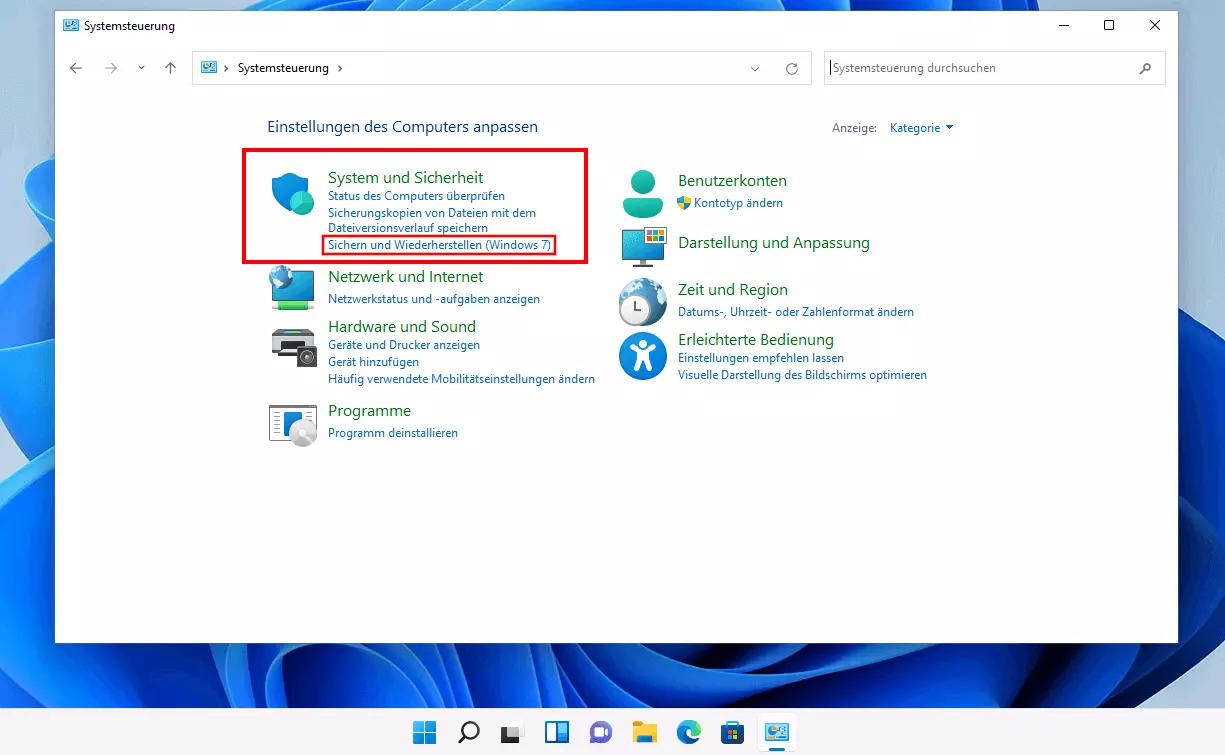
Task: Click the shield icon beside Kontotyp ändern
Action: (x=684, y=203)
